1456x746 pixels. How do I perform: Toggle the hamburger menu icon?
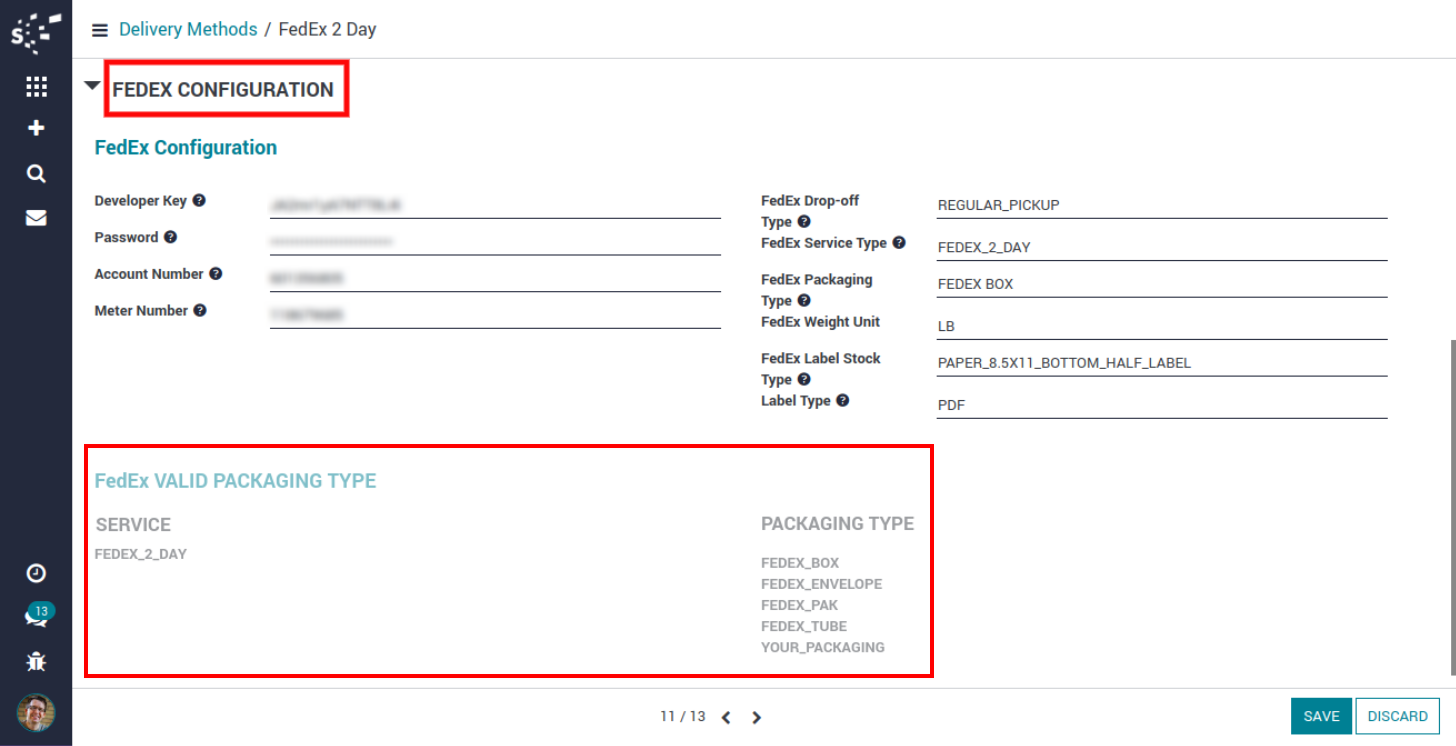[99, 30]
